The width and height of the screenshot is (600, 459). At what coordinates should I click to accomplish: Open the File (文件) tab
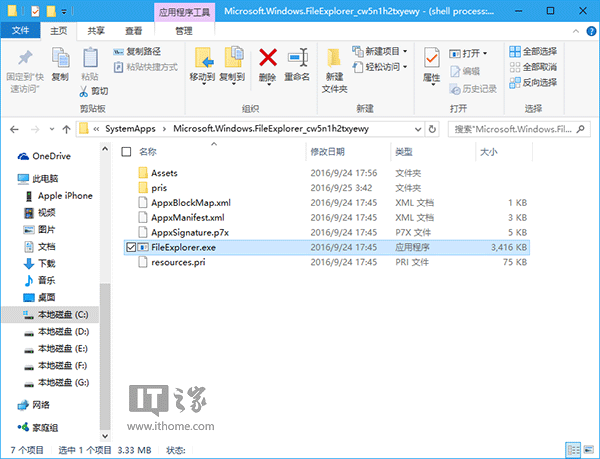20,30
